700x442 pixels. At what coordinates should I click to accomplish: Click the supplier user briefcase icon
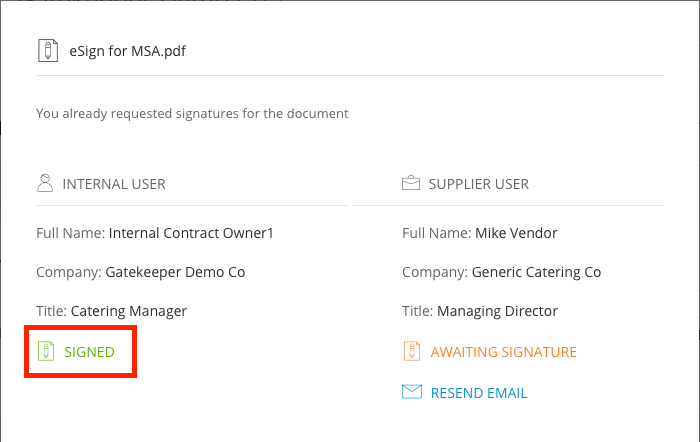(x=411, y=183)
